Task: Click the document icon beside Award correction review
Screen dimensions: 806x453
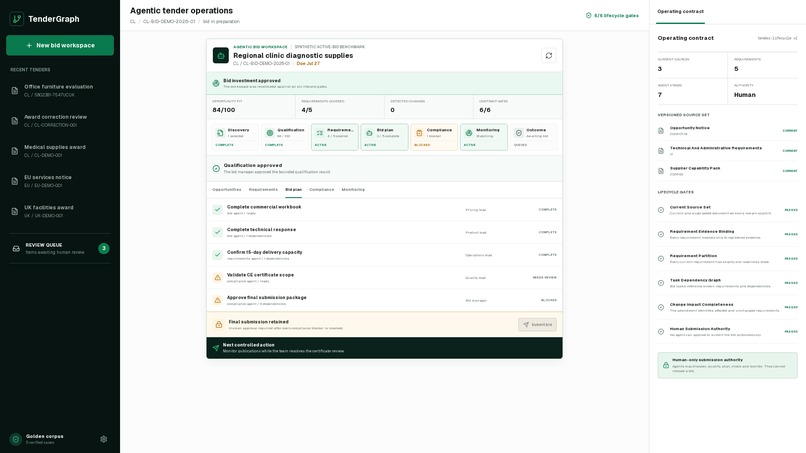Action: coord(14,121)
